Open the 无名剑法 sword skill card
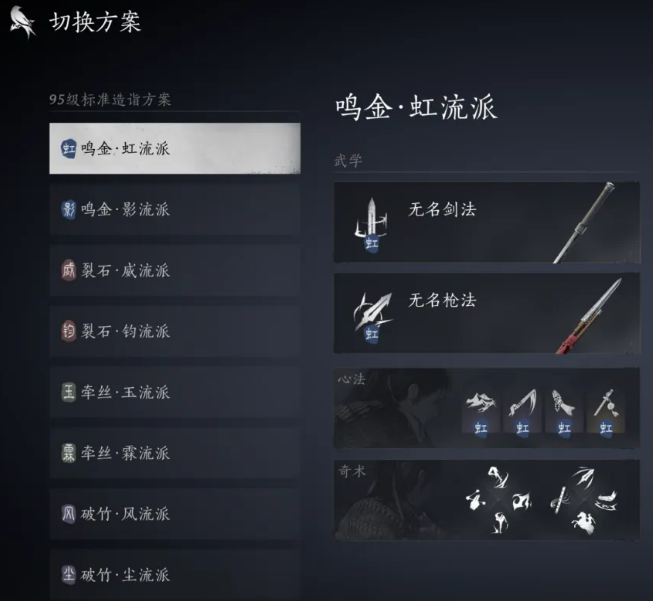This screenshot has height=601, width=653. (487, 222)
